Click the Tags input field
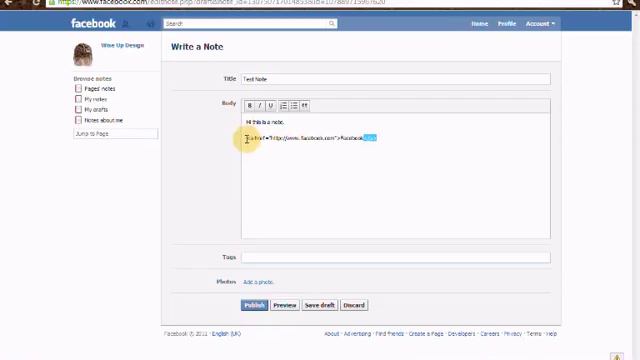 (396, 258)
